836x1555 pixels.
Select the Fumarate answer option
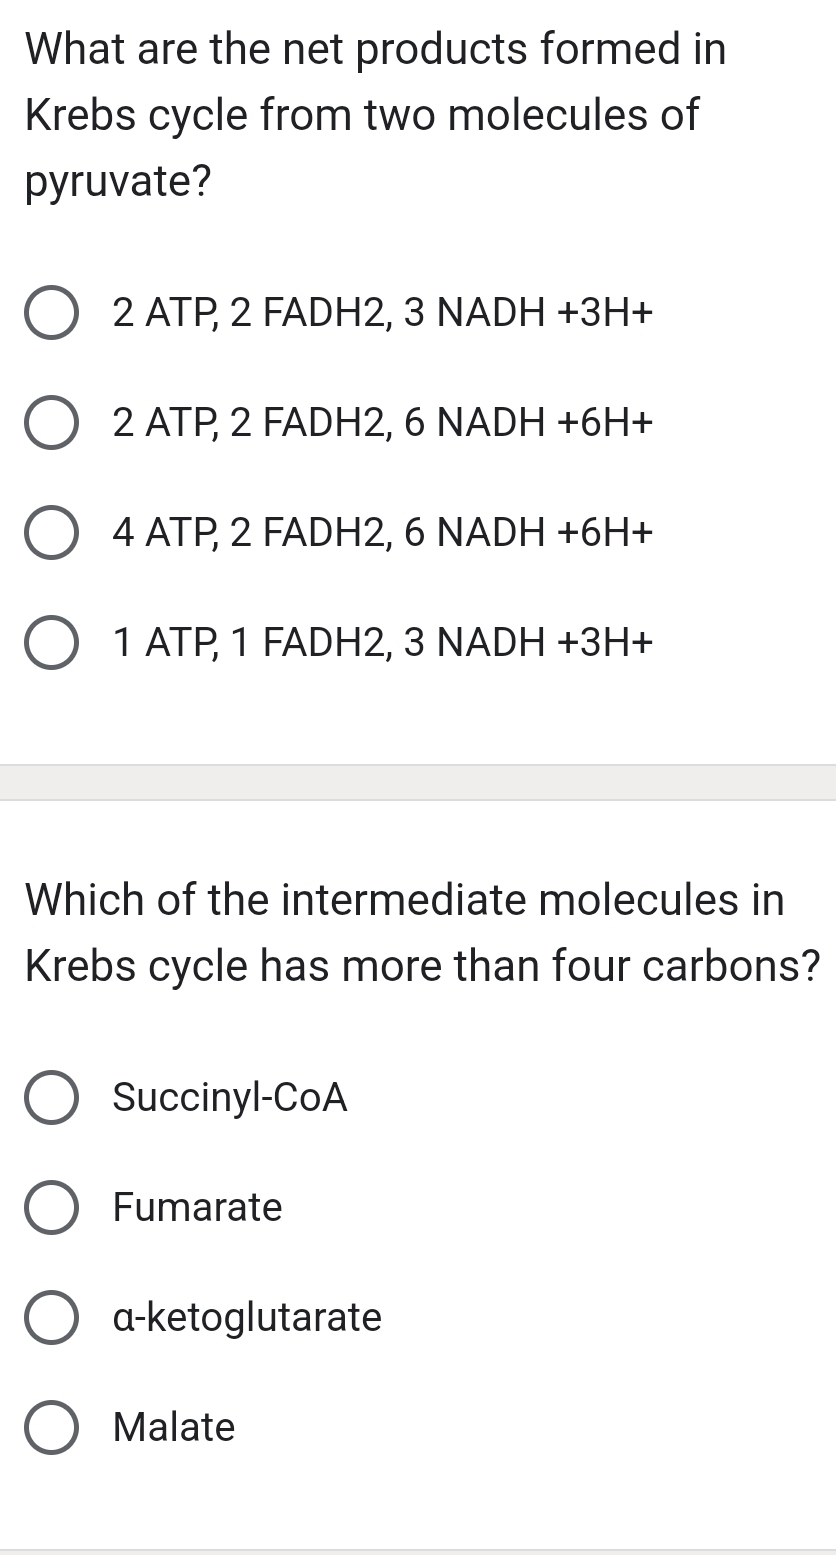pyautogui.click(x=51, y=1208)
